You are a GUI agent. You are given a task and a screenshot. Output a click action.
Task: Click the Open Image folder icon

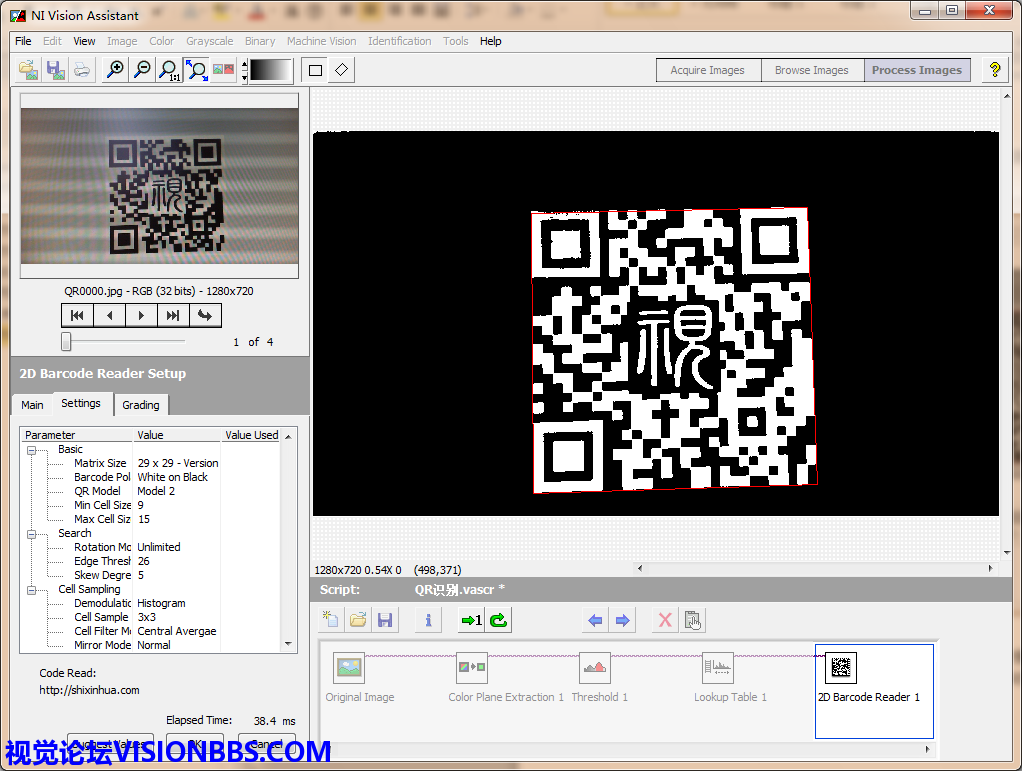click(28, 70)
